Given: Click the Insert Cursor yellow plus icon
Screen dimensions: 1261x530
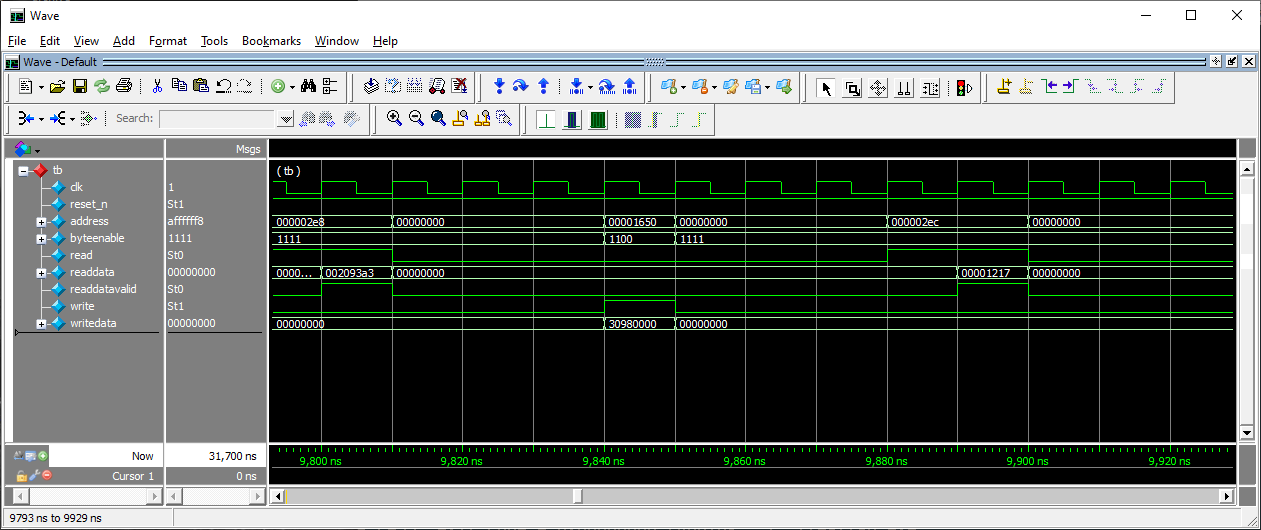Looking at the screenshot, I should pyautogui.click(x=1005, y=87).
